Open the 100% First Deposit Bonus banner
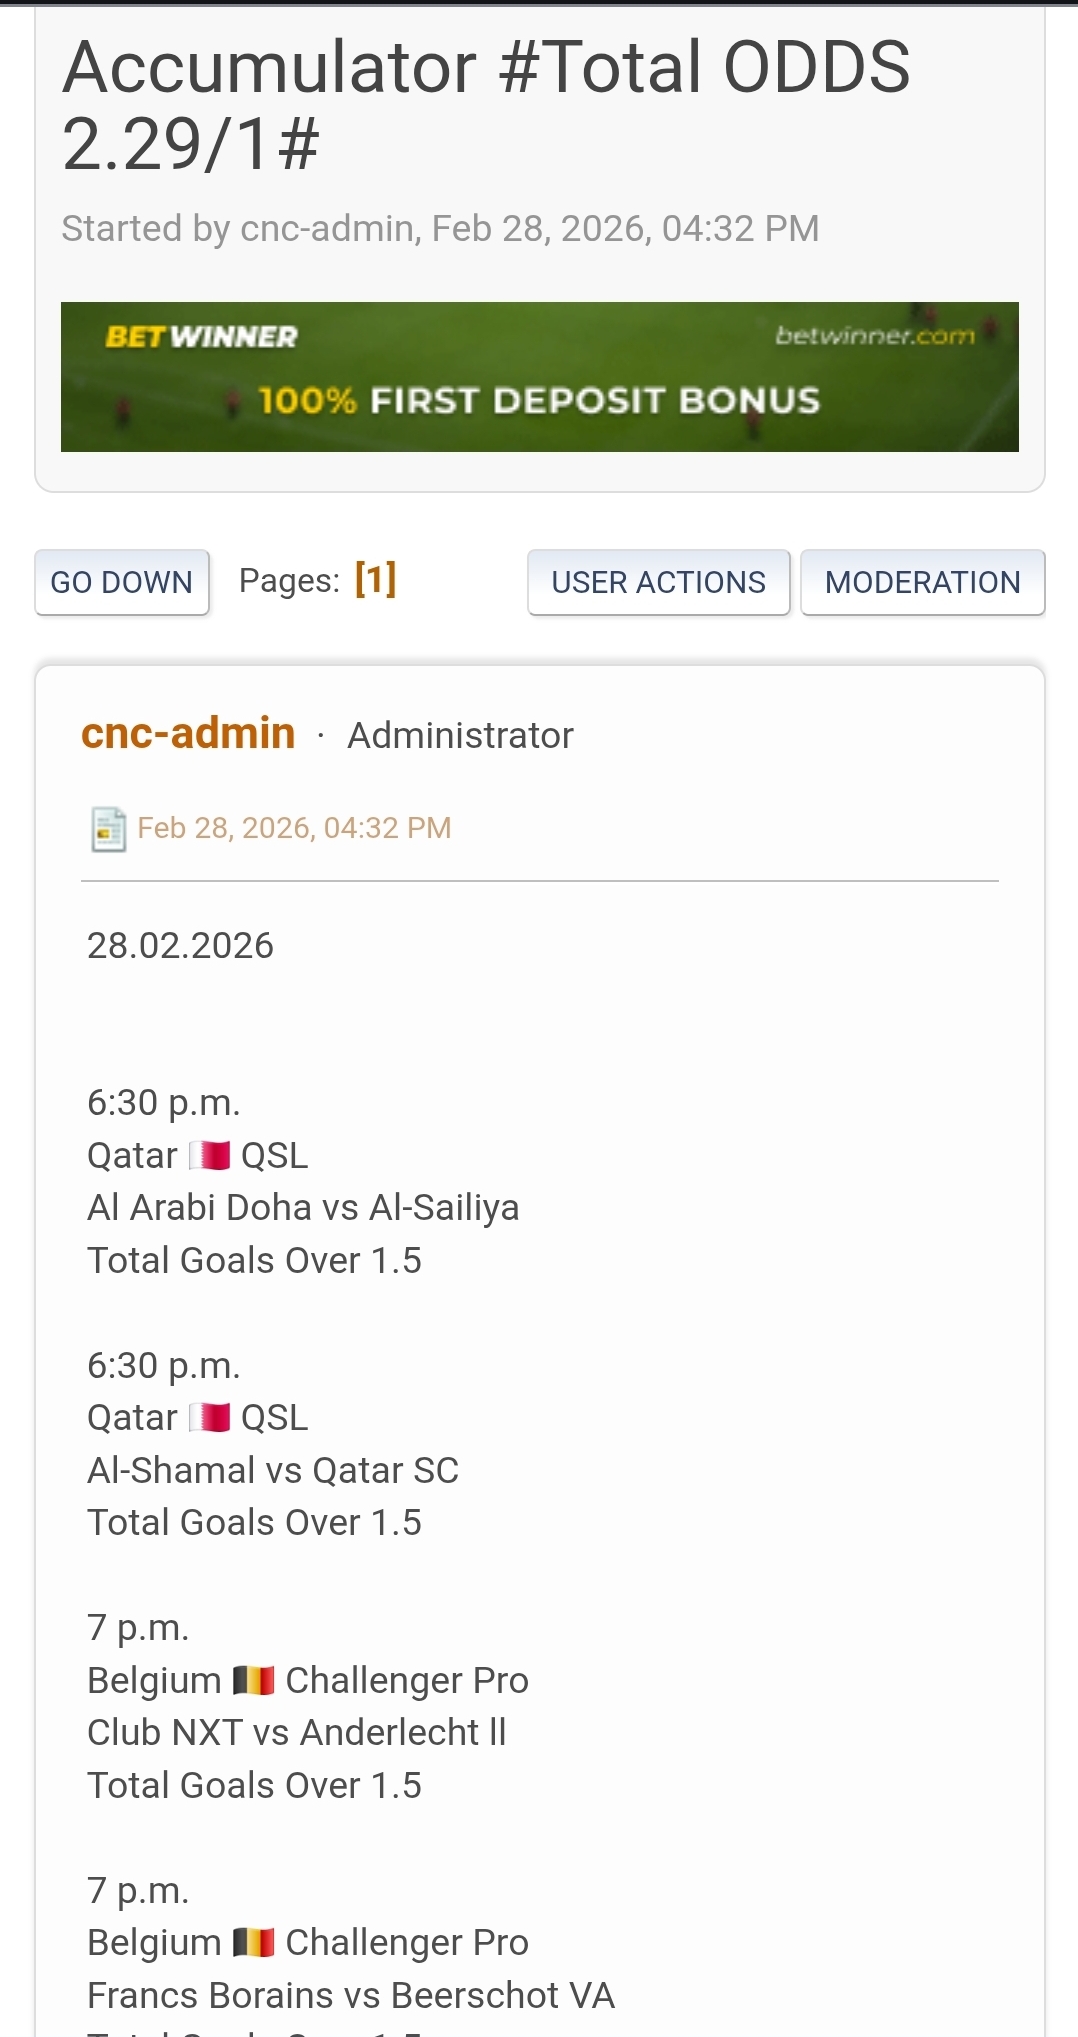The width and height of the screenshot is (1078, 2037). pos(539,401)
